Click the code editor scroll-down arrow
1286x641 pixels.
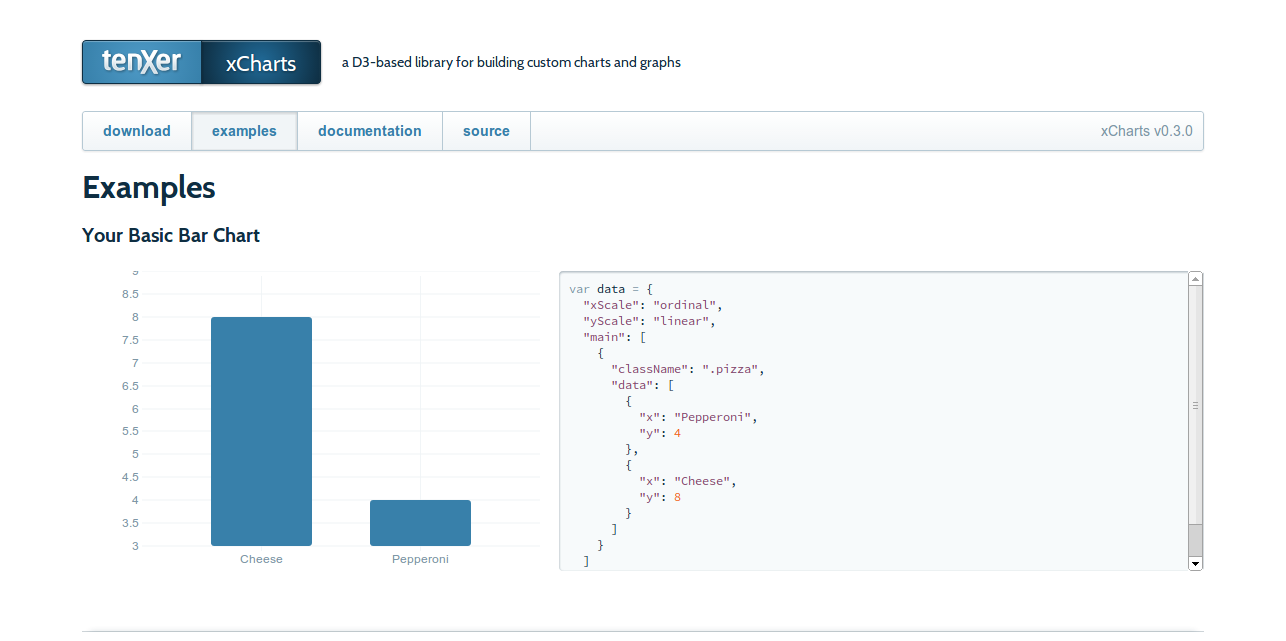[1195, 564]
